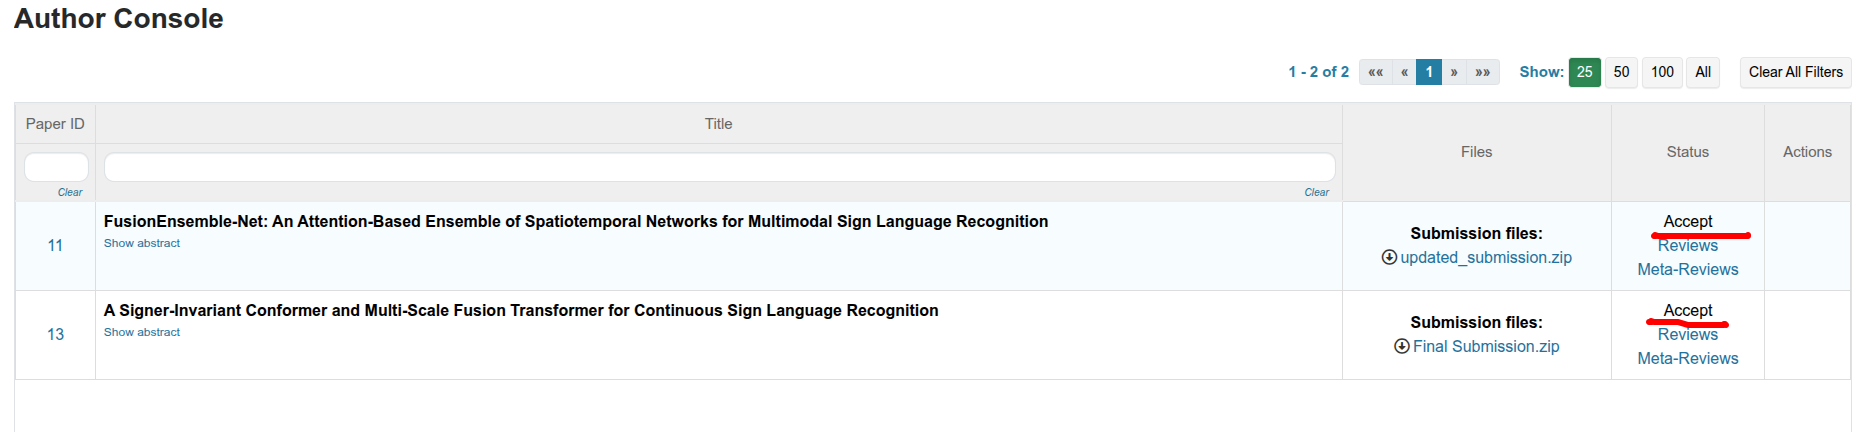Select page 1 in pagination

click(x=1429, y=72)
